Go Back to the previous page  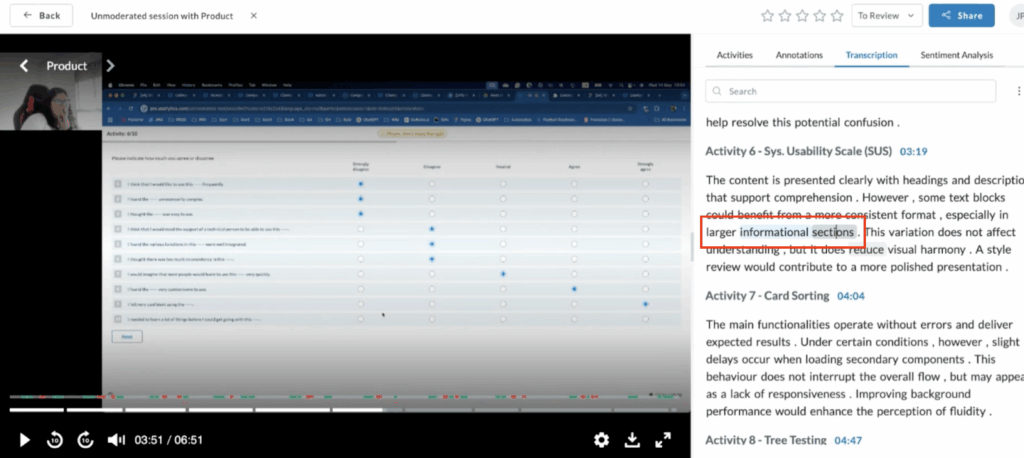41,16
